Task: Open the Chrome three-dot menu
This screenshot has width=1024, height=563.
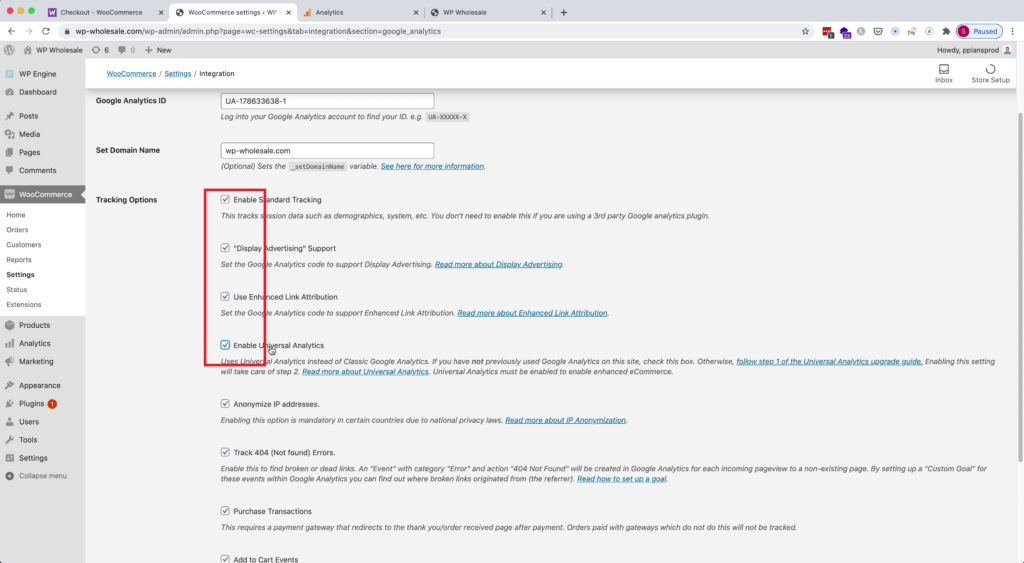Action: point(1012,31)
